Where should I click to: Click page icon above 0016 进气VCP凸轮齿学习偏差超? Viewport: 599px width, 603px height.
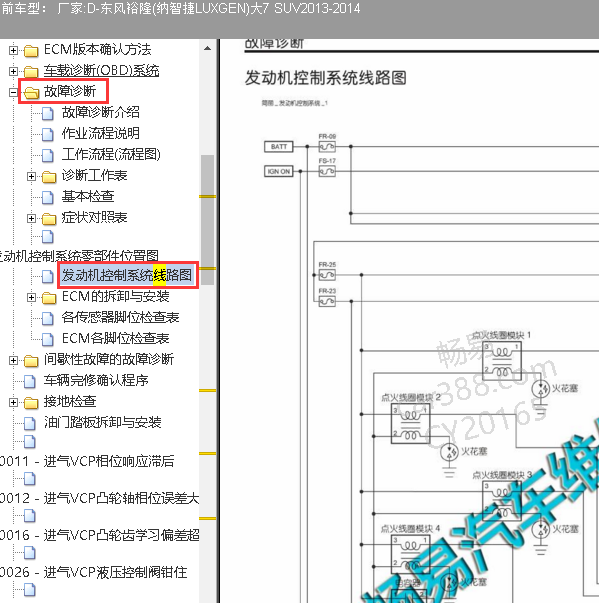click(x=30, y=516)
